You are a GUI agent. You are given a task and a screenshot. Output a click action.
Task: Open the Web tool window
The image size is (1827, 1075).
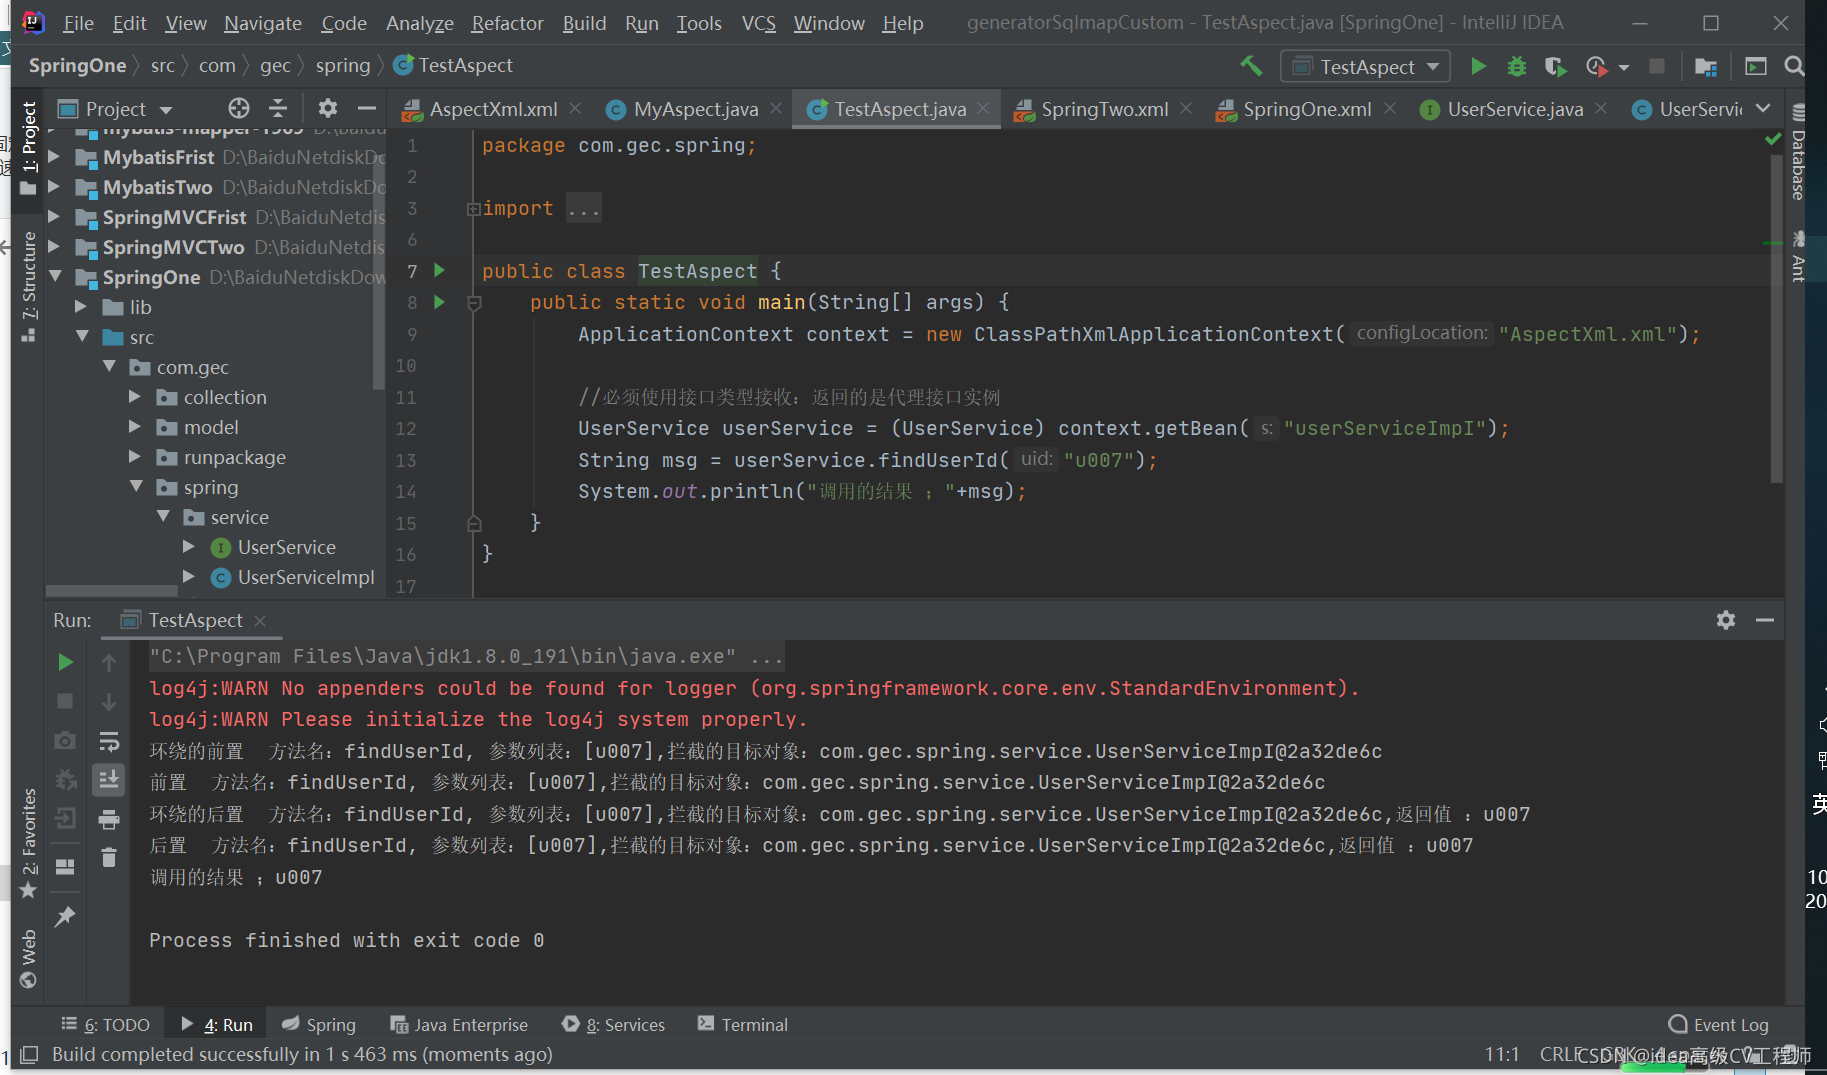coord(29,958)
